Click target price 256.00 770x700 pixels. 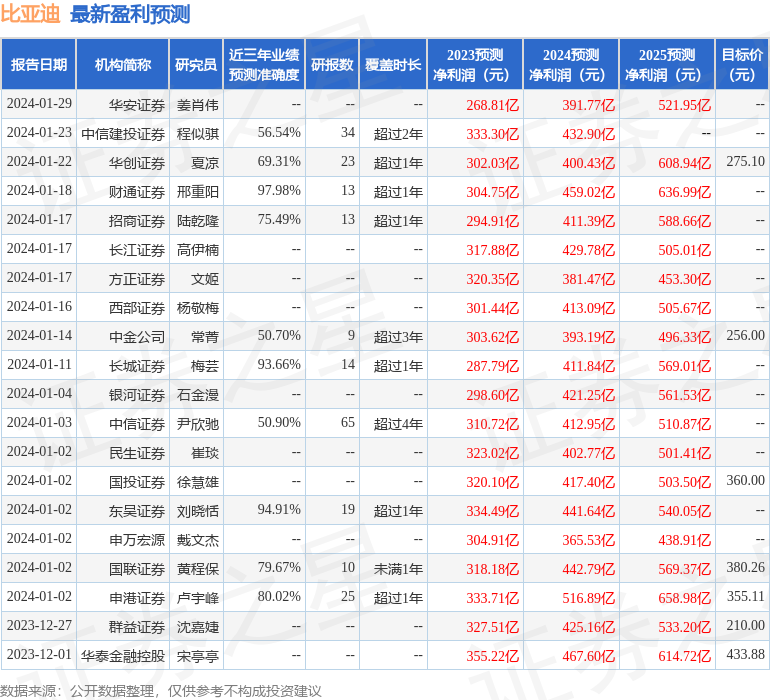745,335
